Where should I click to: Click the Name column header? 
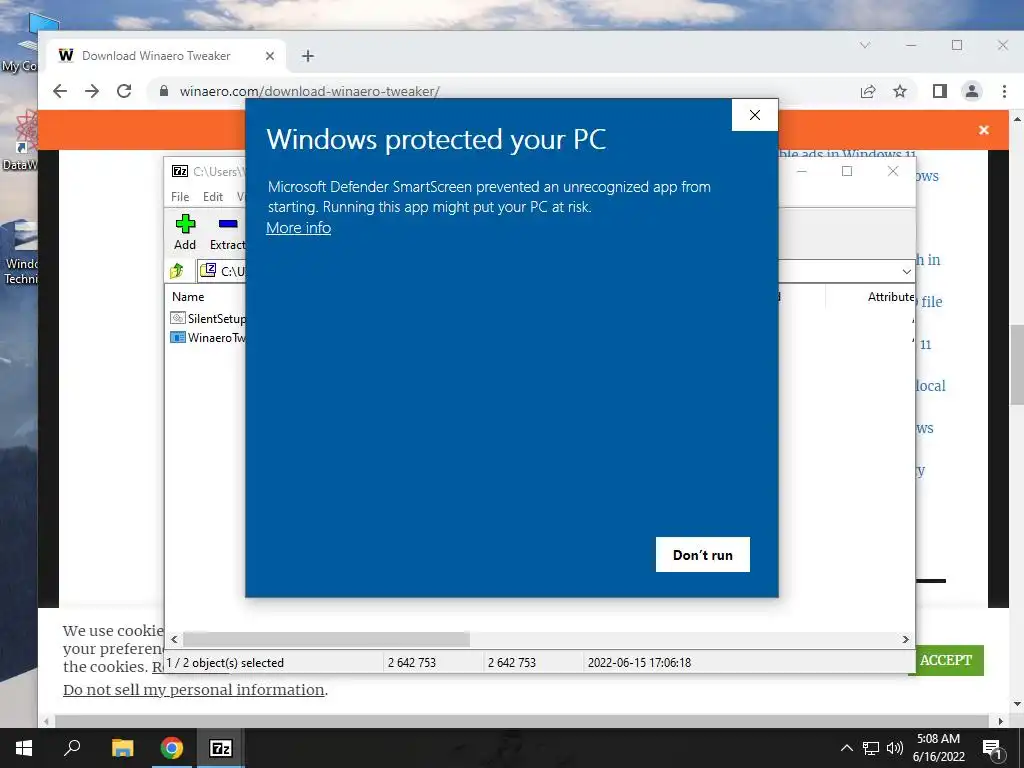pyautogui.click(x=188, y=296)
